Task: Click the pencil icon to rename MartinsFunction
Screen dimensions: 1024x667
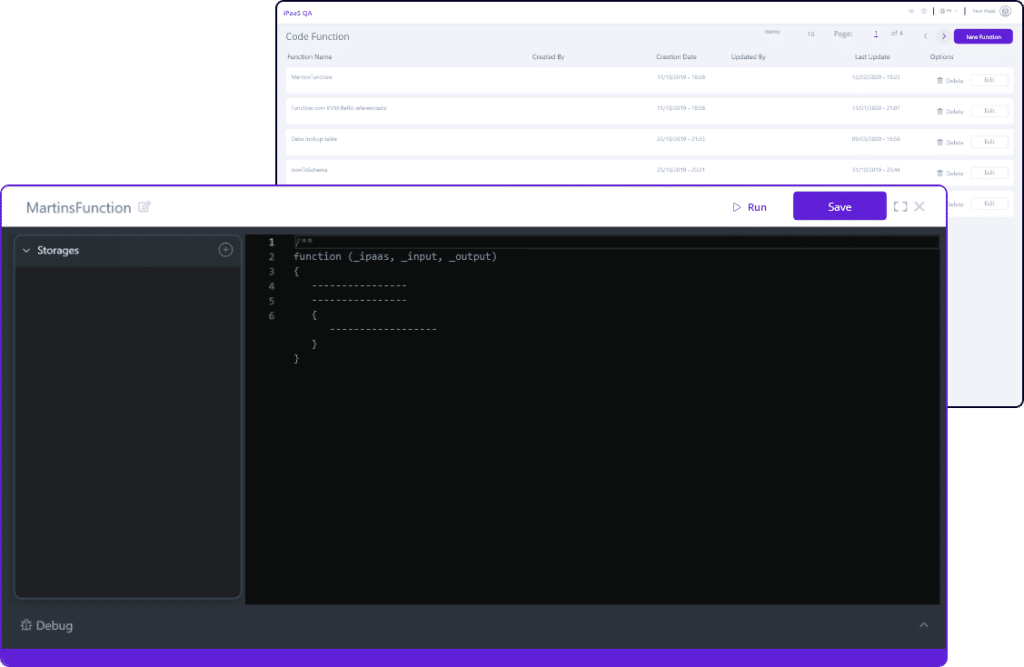Action: [x=143, y=207]
